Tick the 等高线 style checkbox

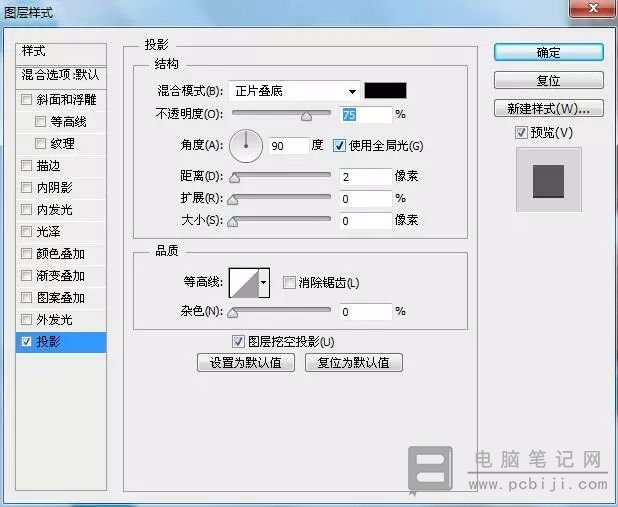click(x=40, y=121)
